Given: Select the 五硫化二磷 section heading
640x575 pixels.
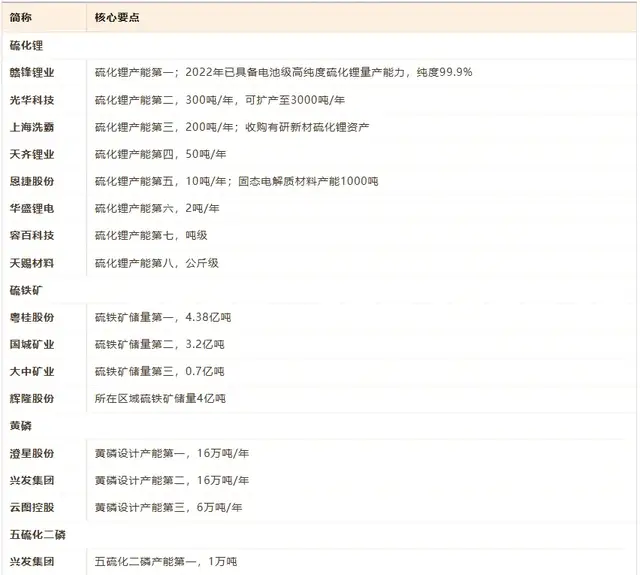Looking at the screenshot, I should [x=38, y=535].
